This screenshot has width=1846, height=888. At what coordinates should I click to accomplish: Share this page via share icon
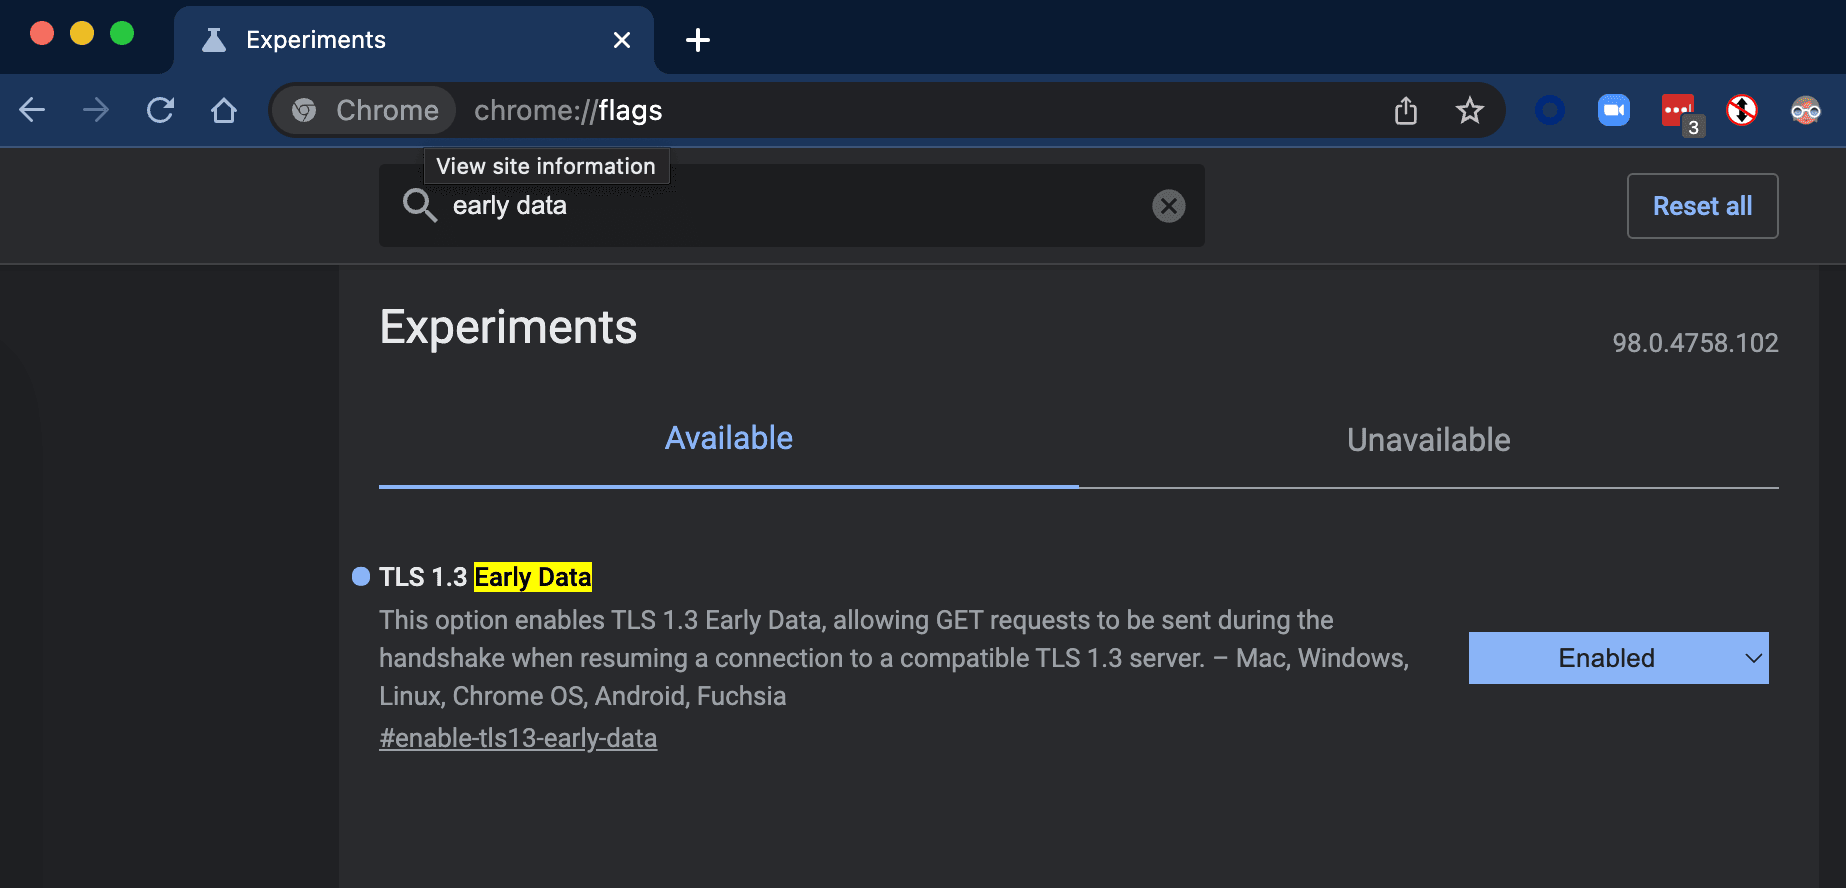tap(1406, 110)
